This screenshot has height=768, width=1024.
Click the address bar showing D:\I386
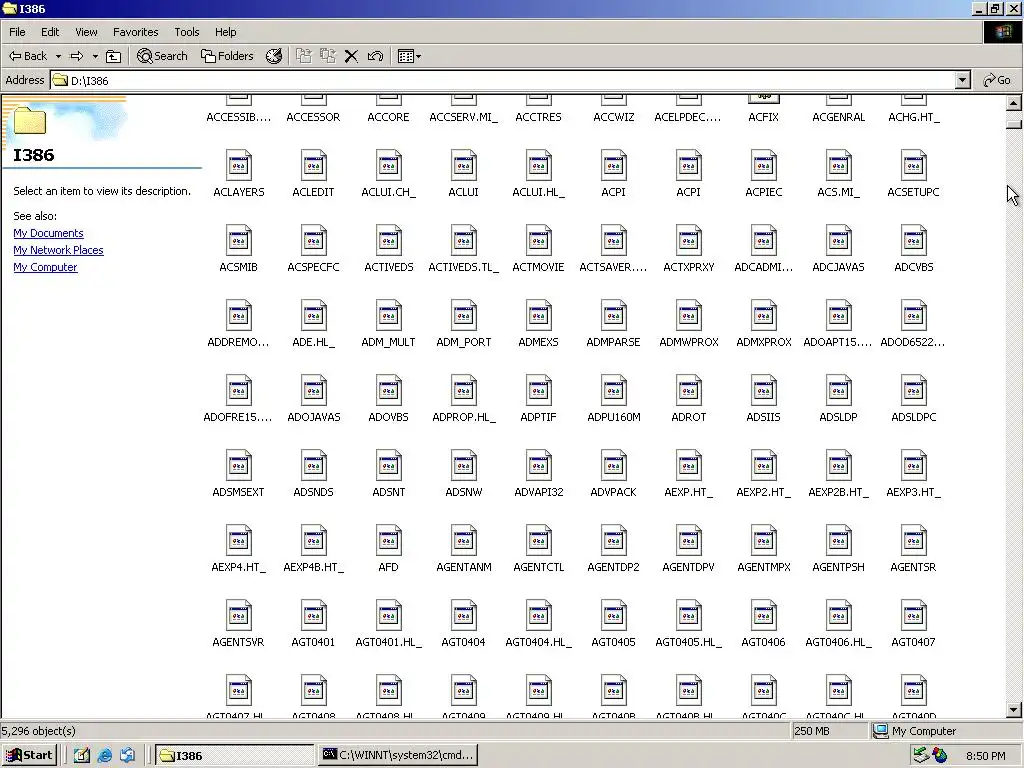click(x=503, y=80)
